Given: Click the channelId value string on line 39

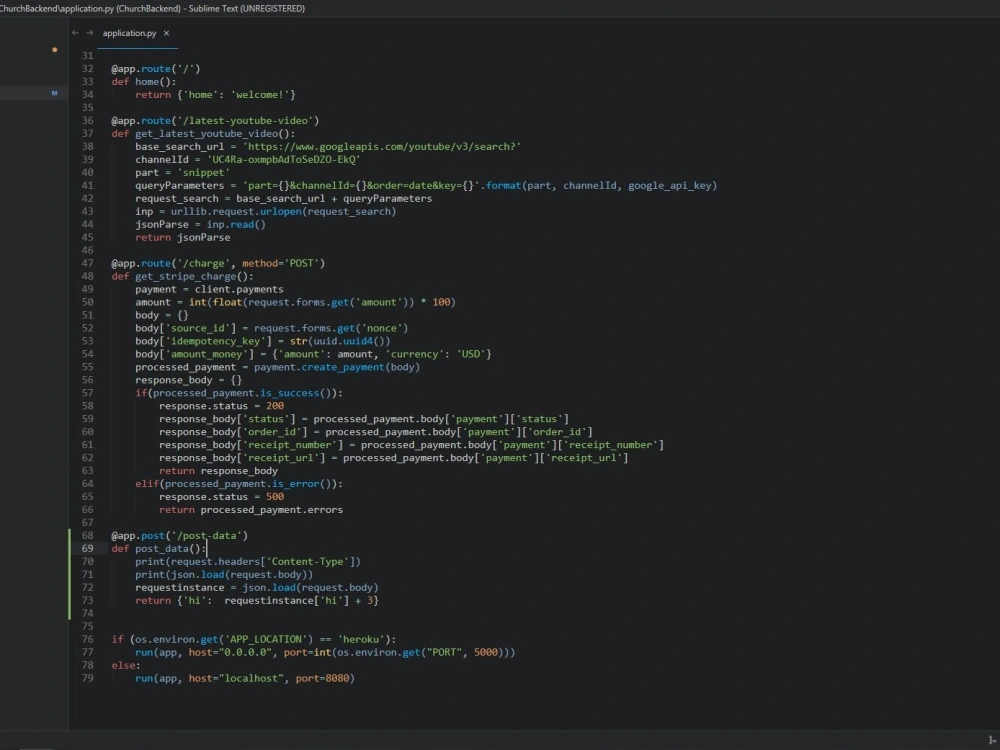Looking at the screenshot, I should click(x=284, y=159).
